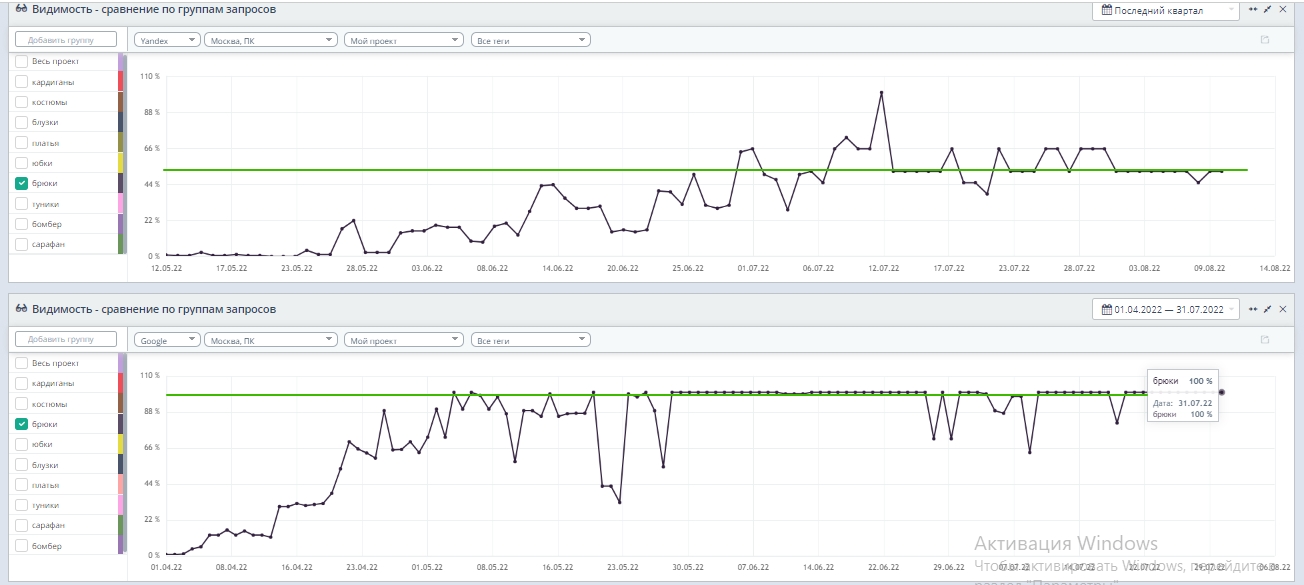
Task: Click the pin icon of the bottom widget
Action: [1267, 310]
